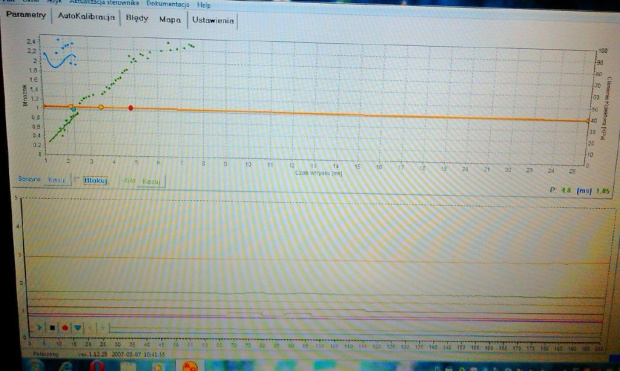
Task: Click Kasuj button next to Gaz
Action: click(x=151, y=182)
